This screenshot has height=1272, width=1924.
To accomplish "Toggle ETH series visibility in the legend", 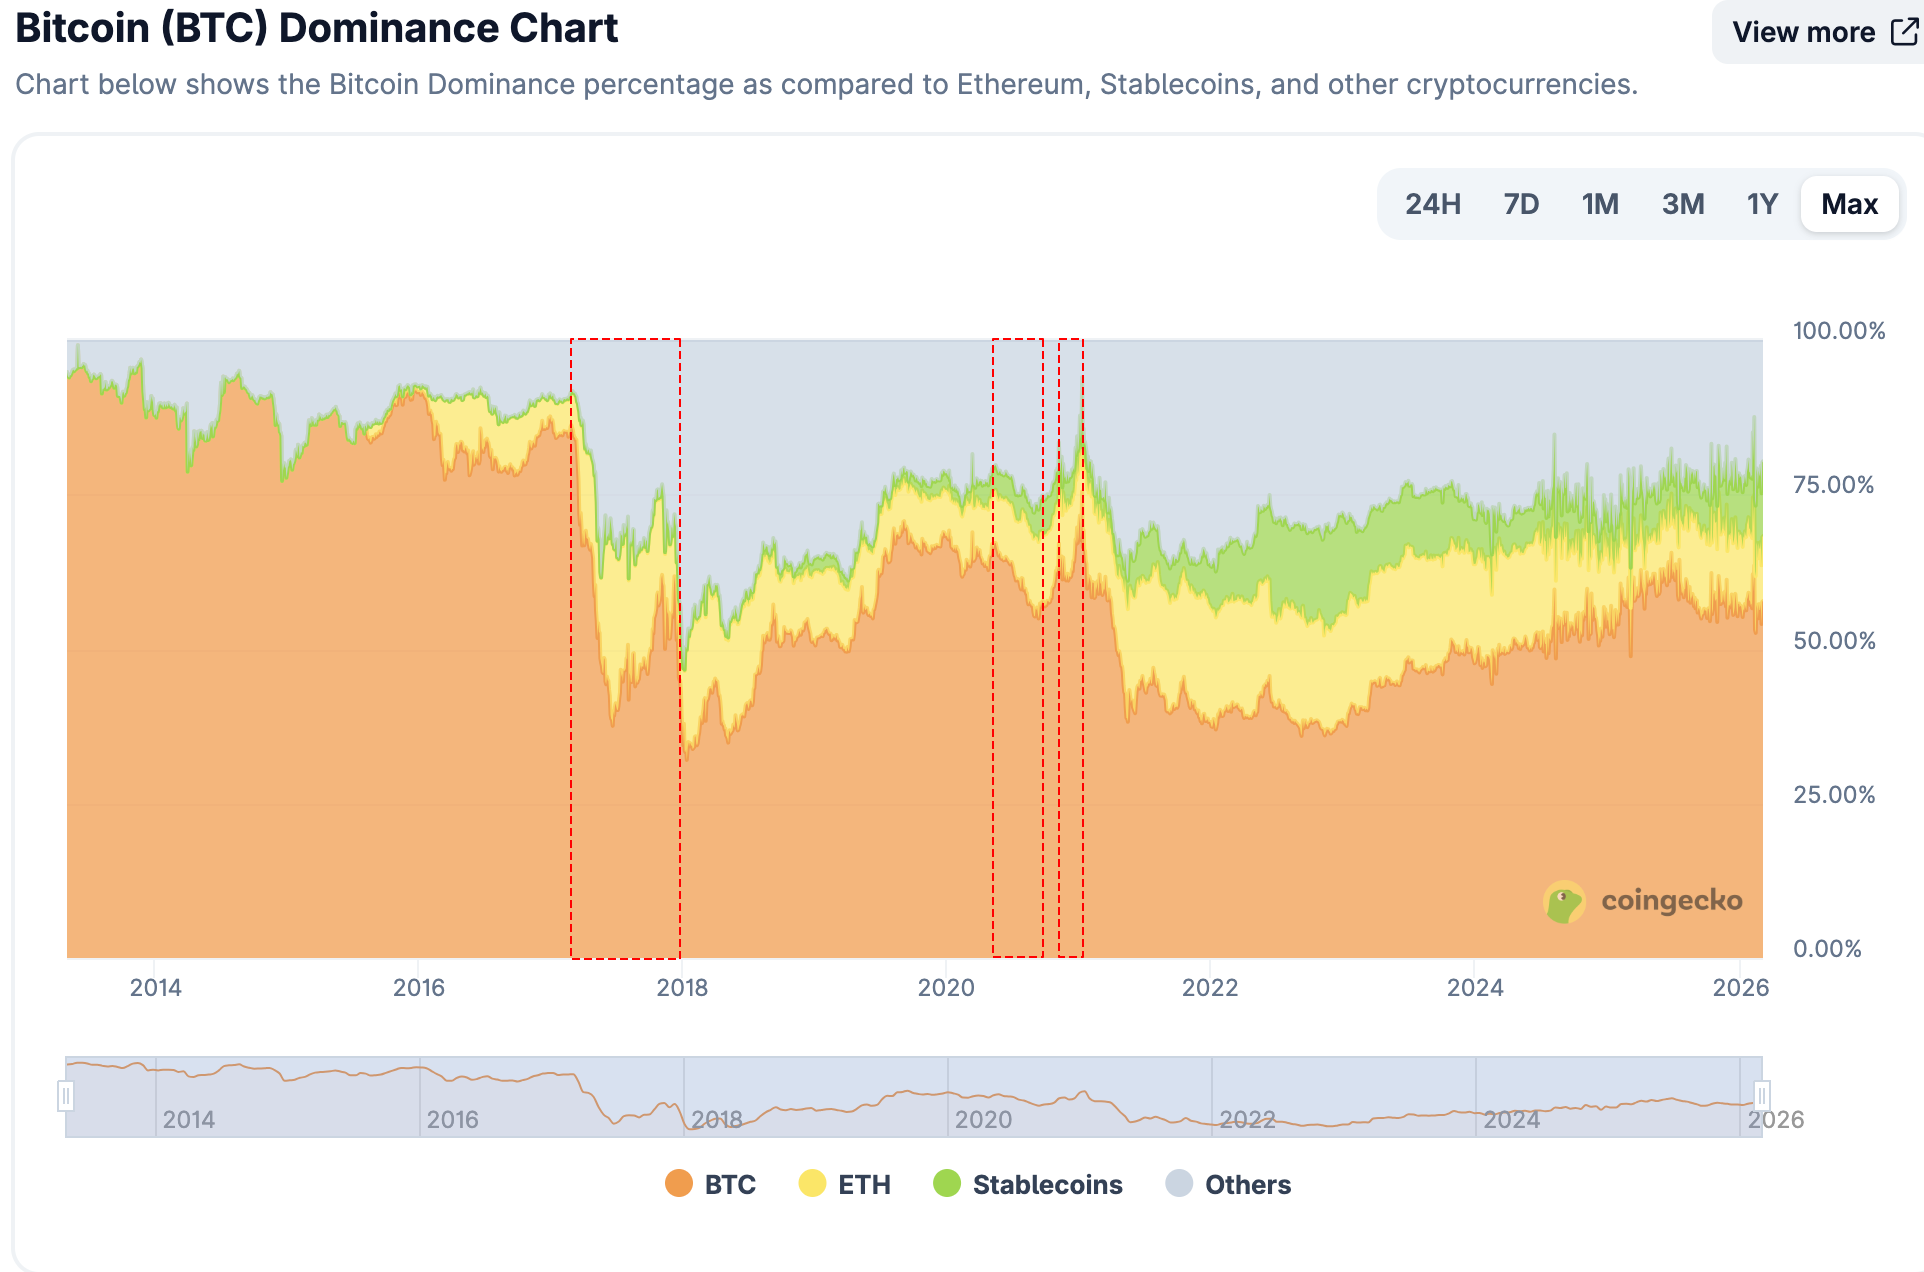I will click(862, 1185).
